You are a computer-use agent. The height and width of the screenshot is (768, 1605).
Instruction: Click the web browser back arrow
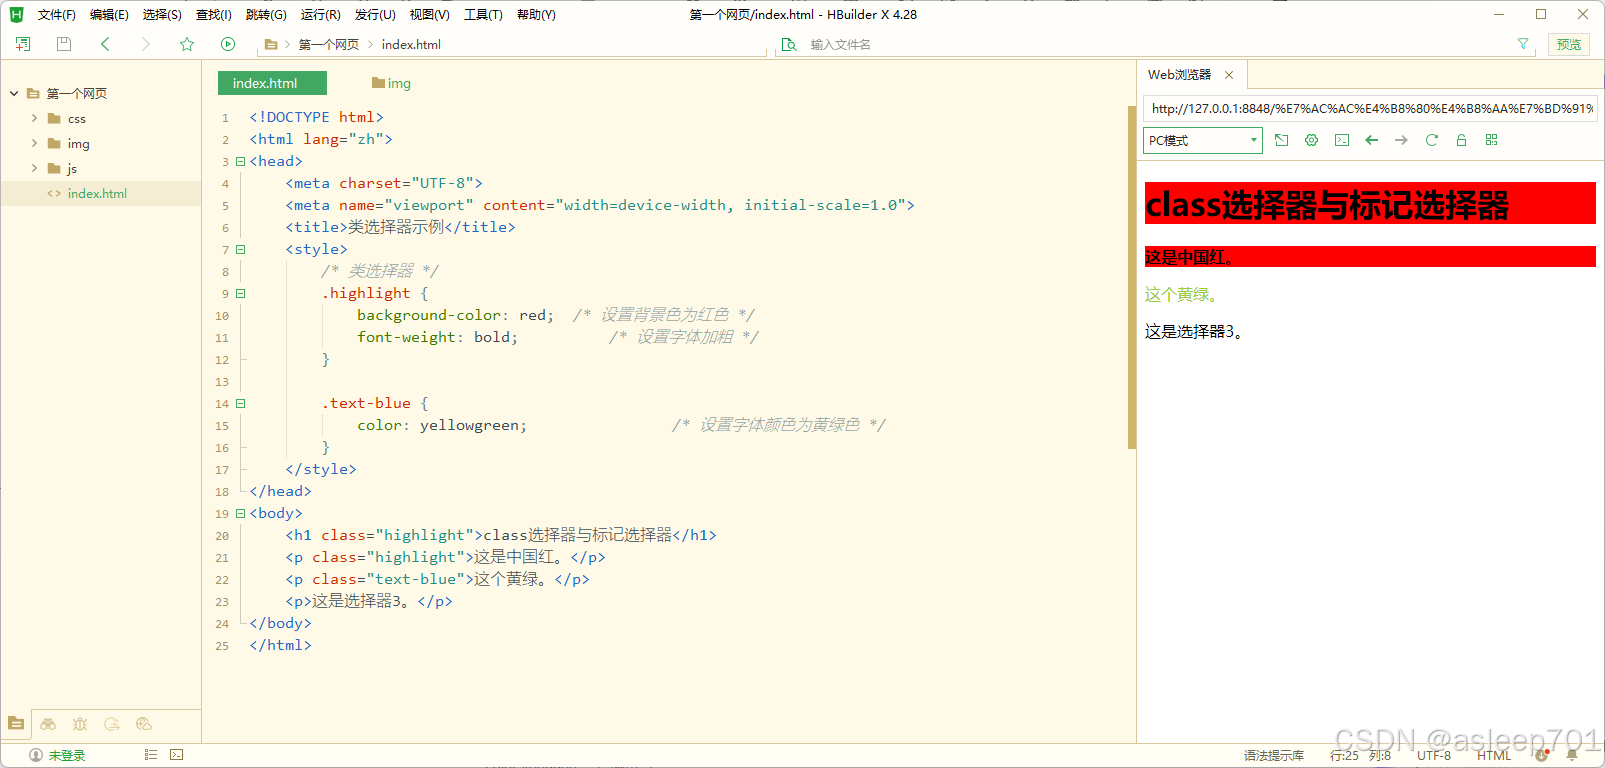point(1372,140)
